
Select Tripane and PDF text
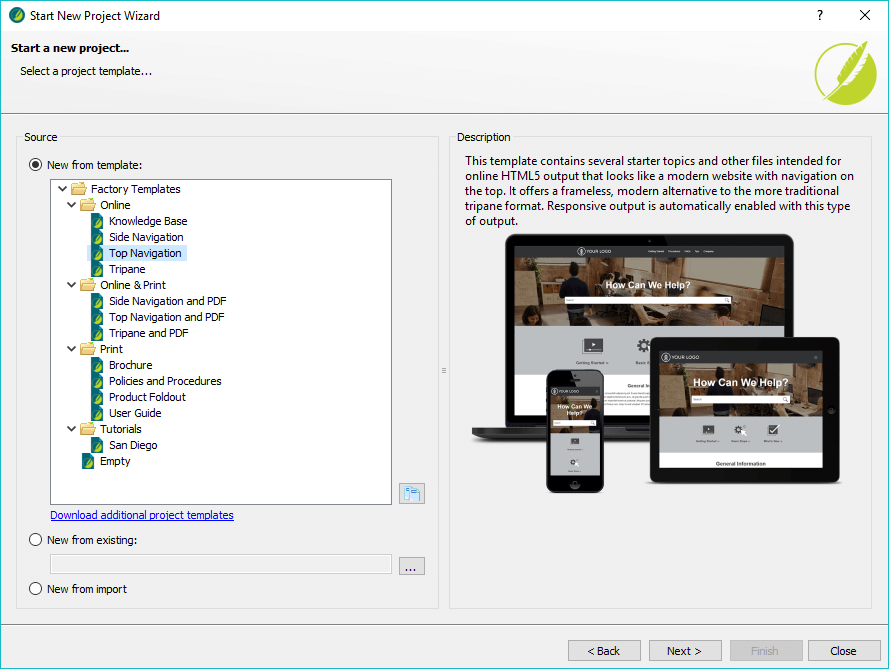tap(149, 333)
